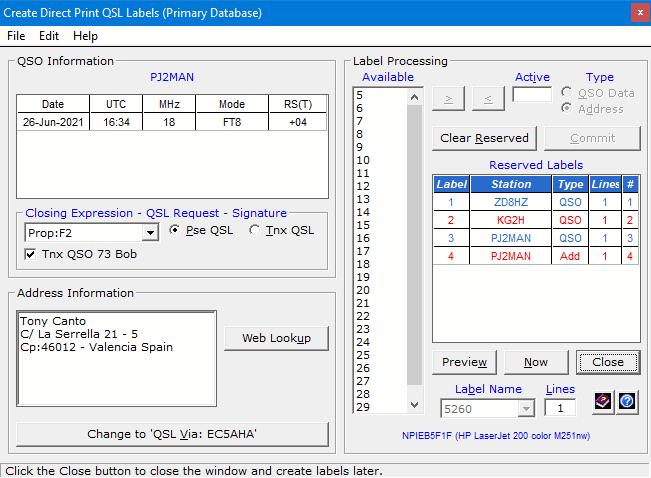Click the move-right '>' arrow button
Viewport: 651px width, 478px height.
pos(448,99)
